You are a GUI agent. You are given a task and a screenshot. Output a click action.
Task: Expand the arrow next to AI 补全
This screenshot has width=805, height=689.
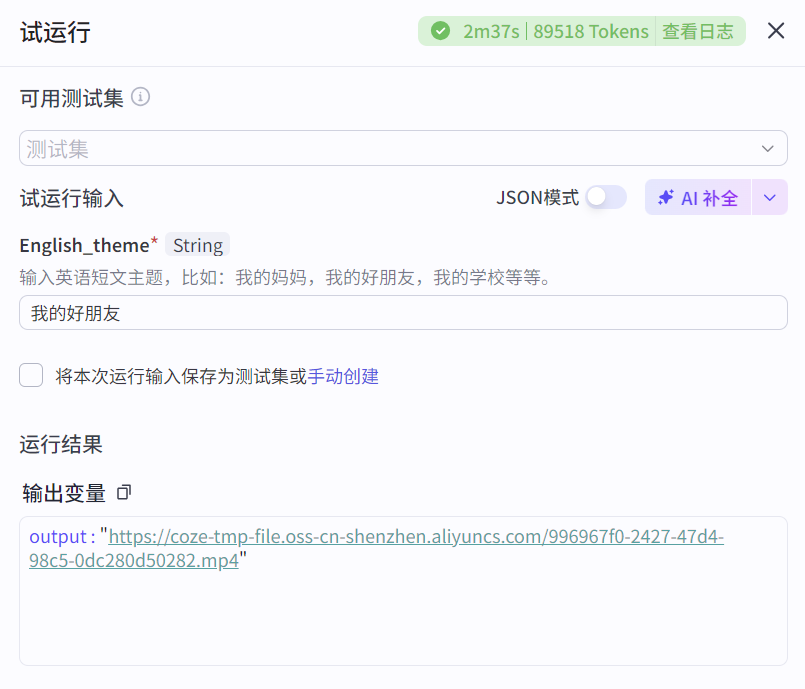[x=769, y=197]
